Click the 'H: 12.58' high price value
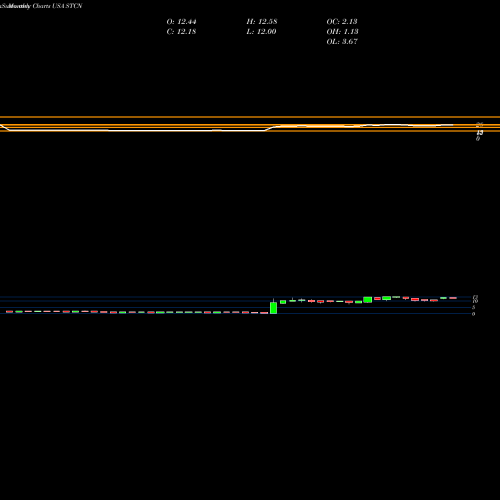The image size is (500, 500). click(x=262, y=22)
